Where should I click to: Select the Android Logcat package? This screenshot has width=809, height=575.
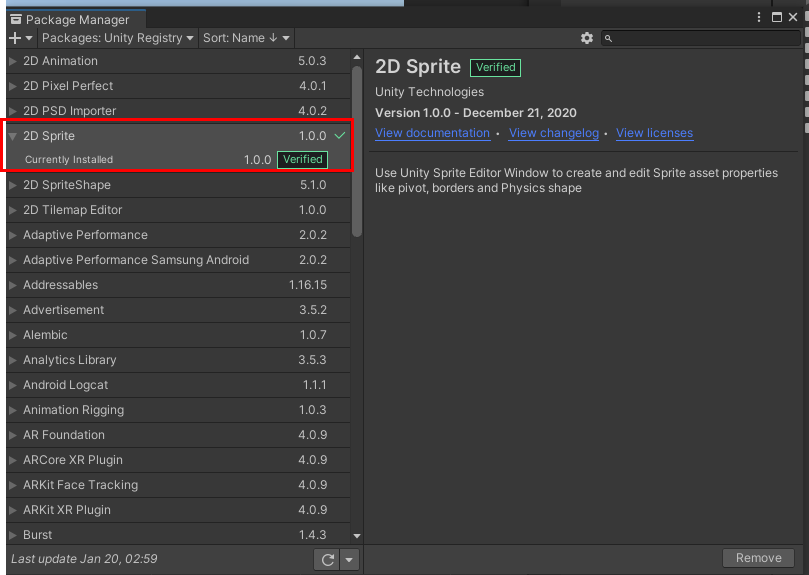click(x=178, y=385)
